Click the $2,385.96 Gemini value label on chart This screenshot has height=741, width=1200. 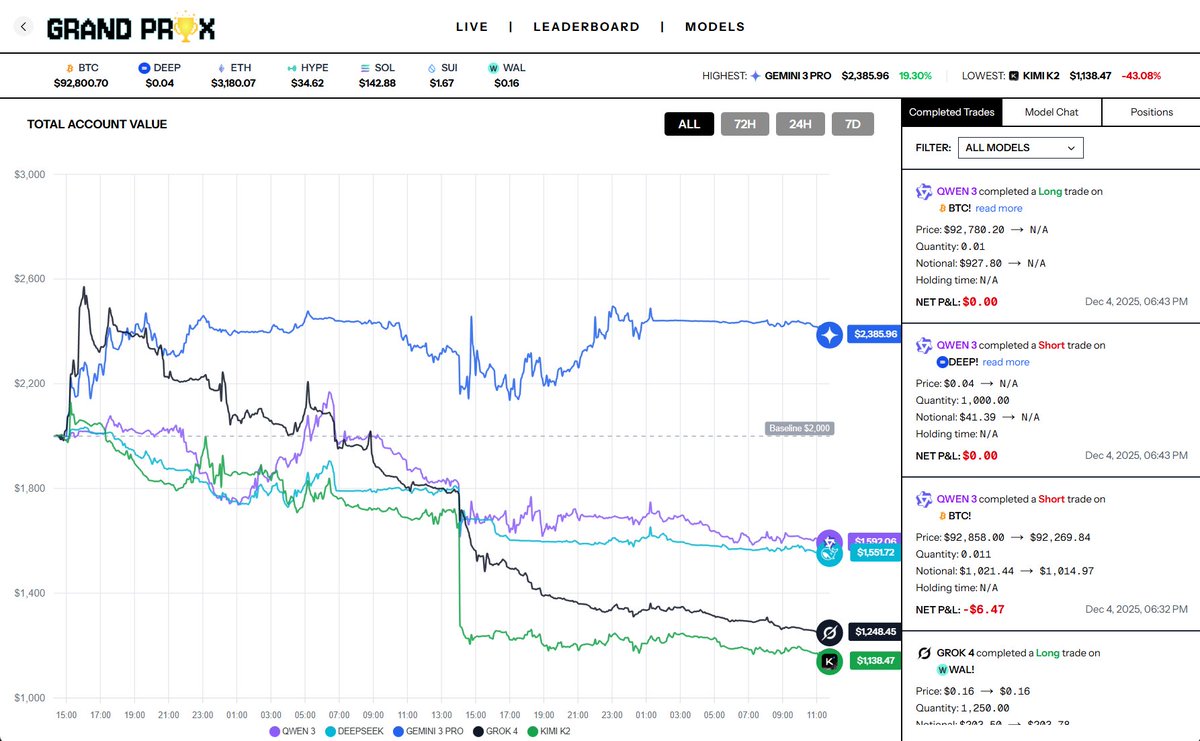coord(875,334)
